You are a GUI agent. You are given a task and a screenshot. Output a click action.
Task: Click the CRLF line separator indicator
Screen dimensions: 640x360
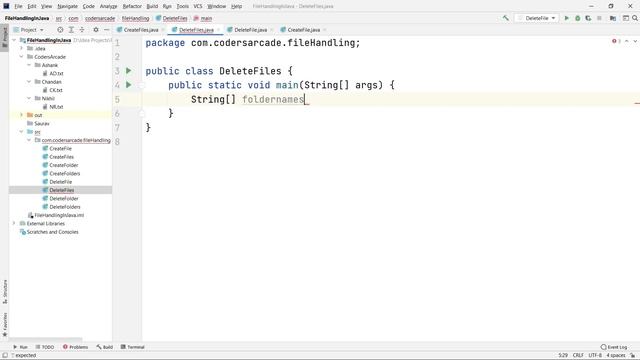(x=578, y=356)
